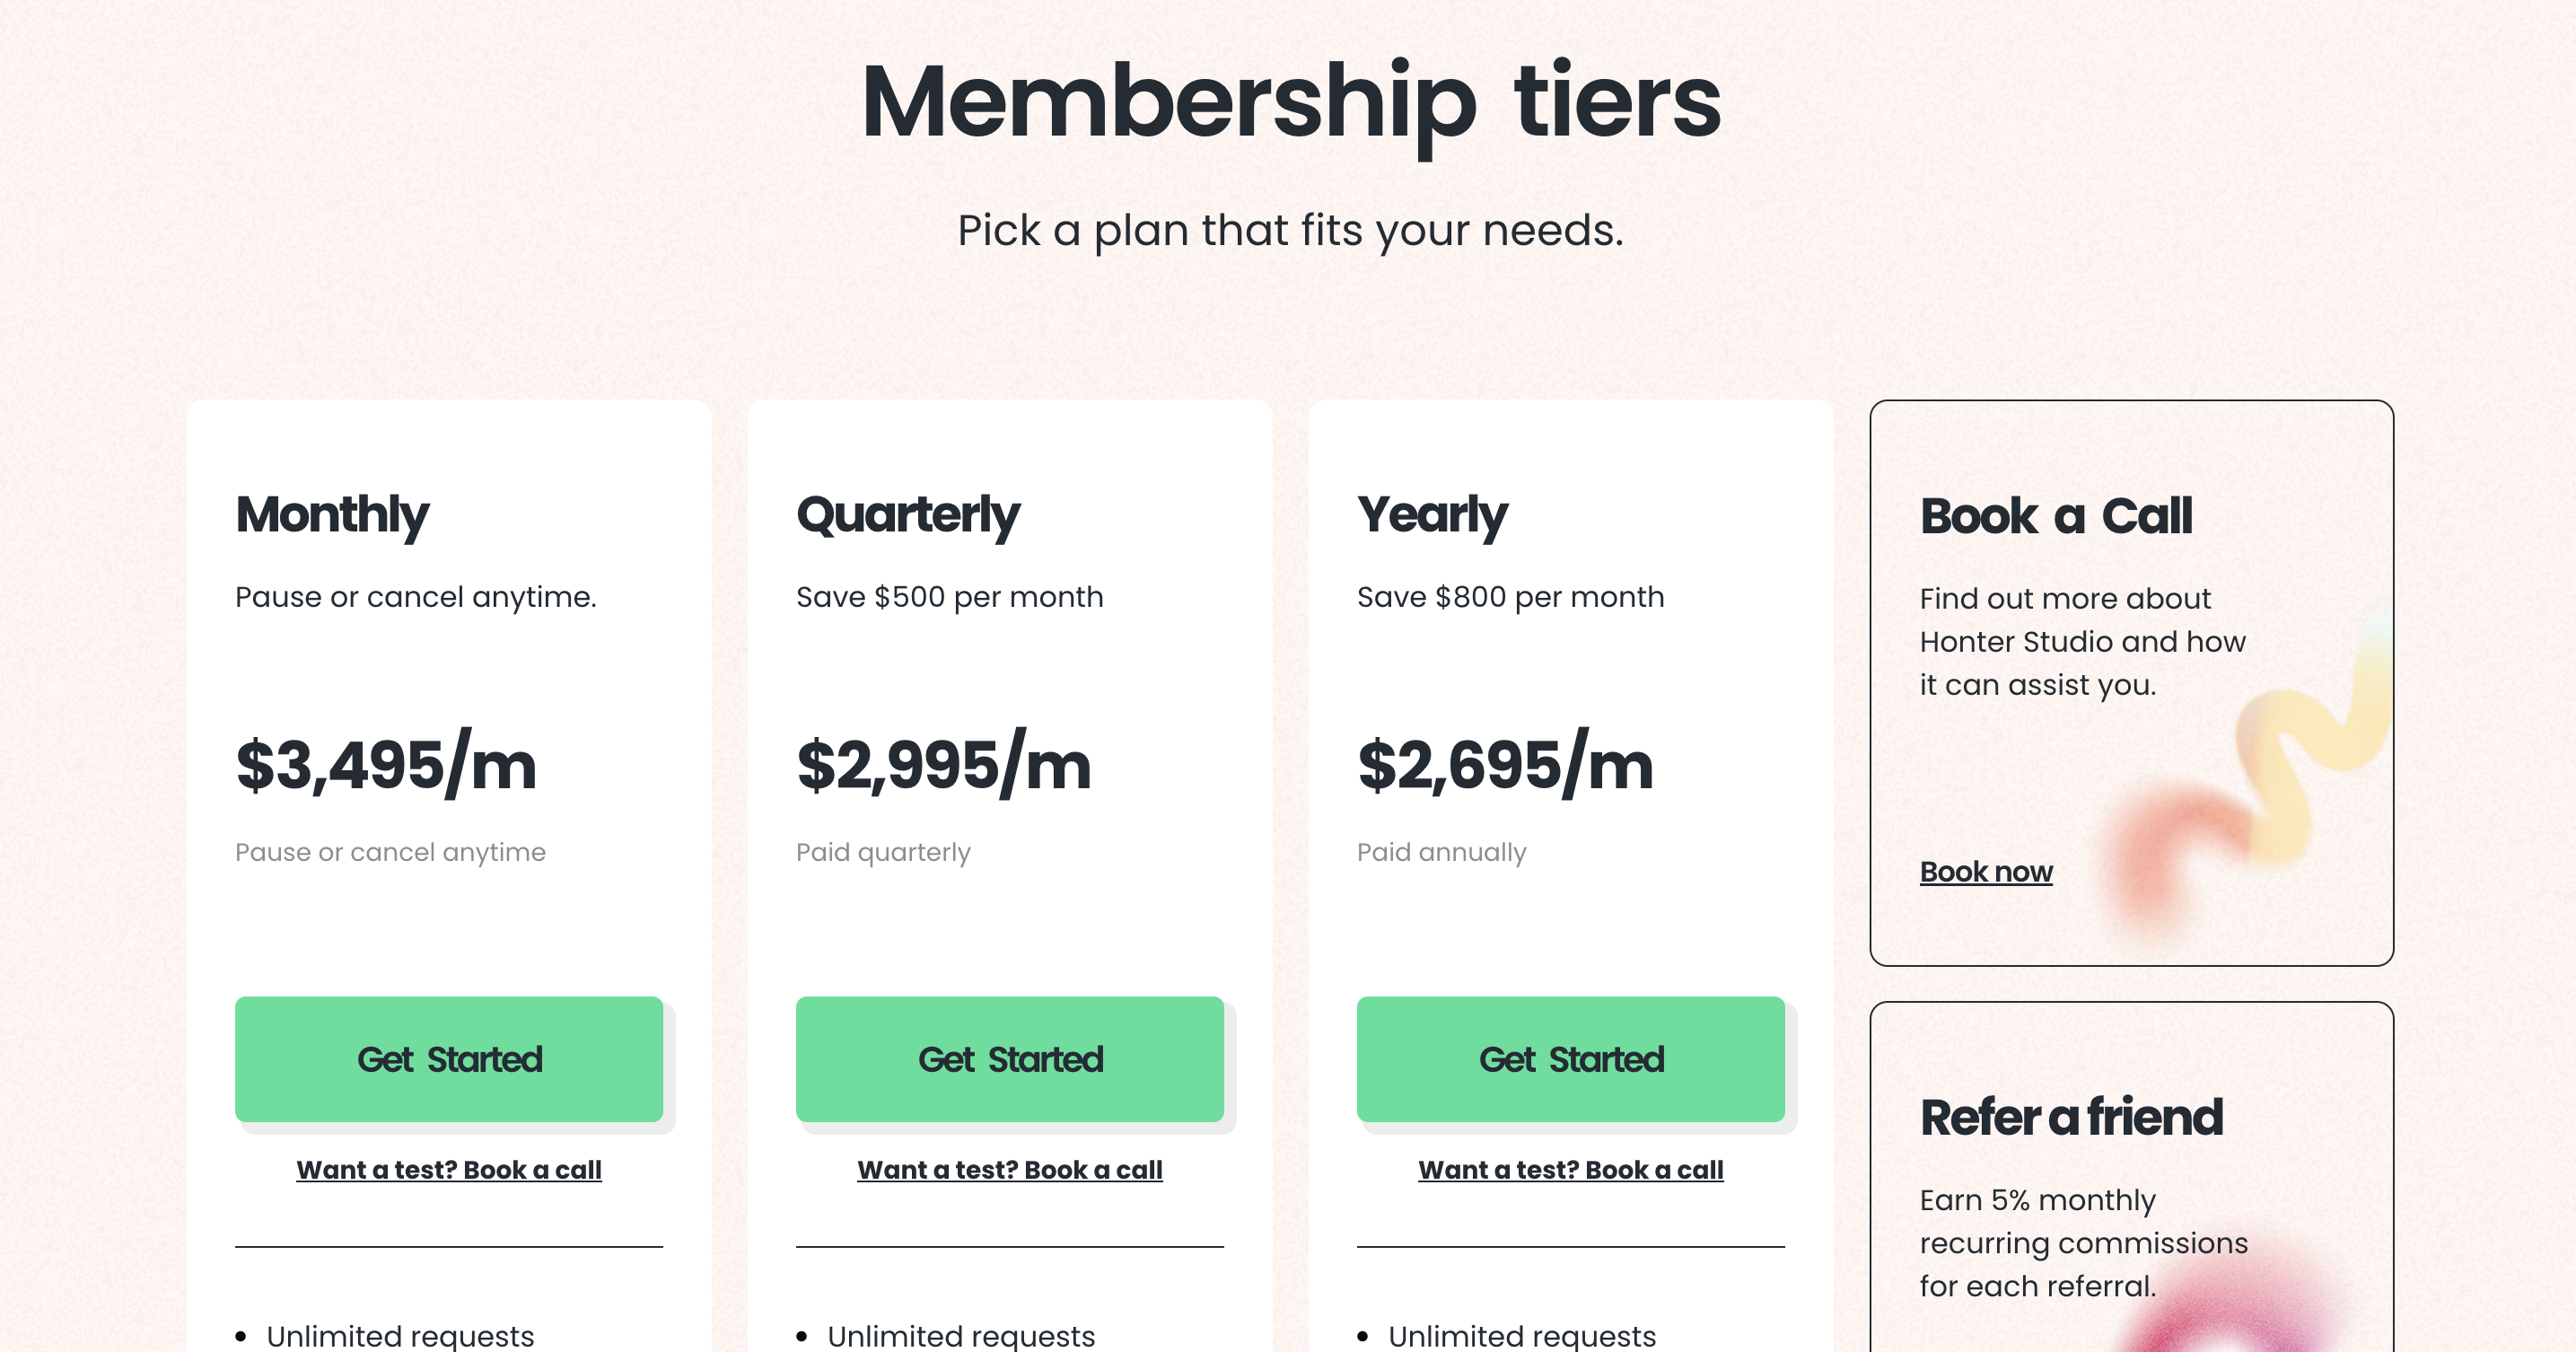Click Get Started on the Monthly plan
Screen dimensions: 2576x1352
[x=449, y=1059]
